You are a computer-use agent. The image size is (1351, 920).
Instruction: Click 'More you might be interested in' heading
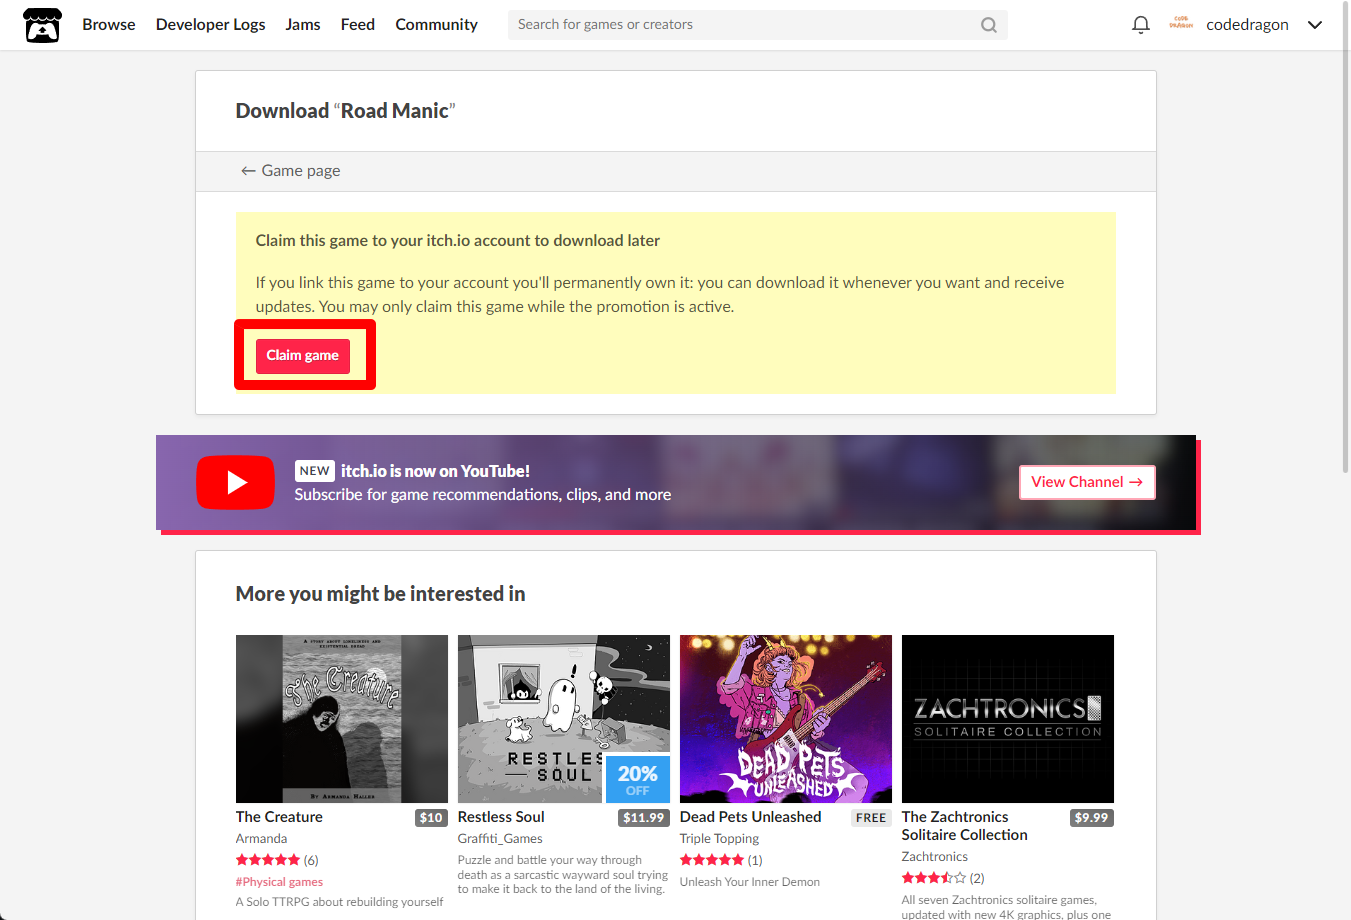pos(380,594)
